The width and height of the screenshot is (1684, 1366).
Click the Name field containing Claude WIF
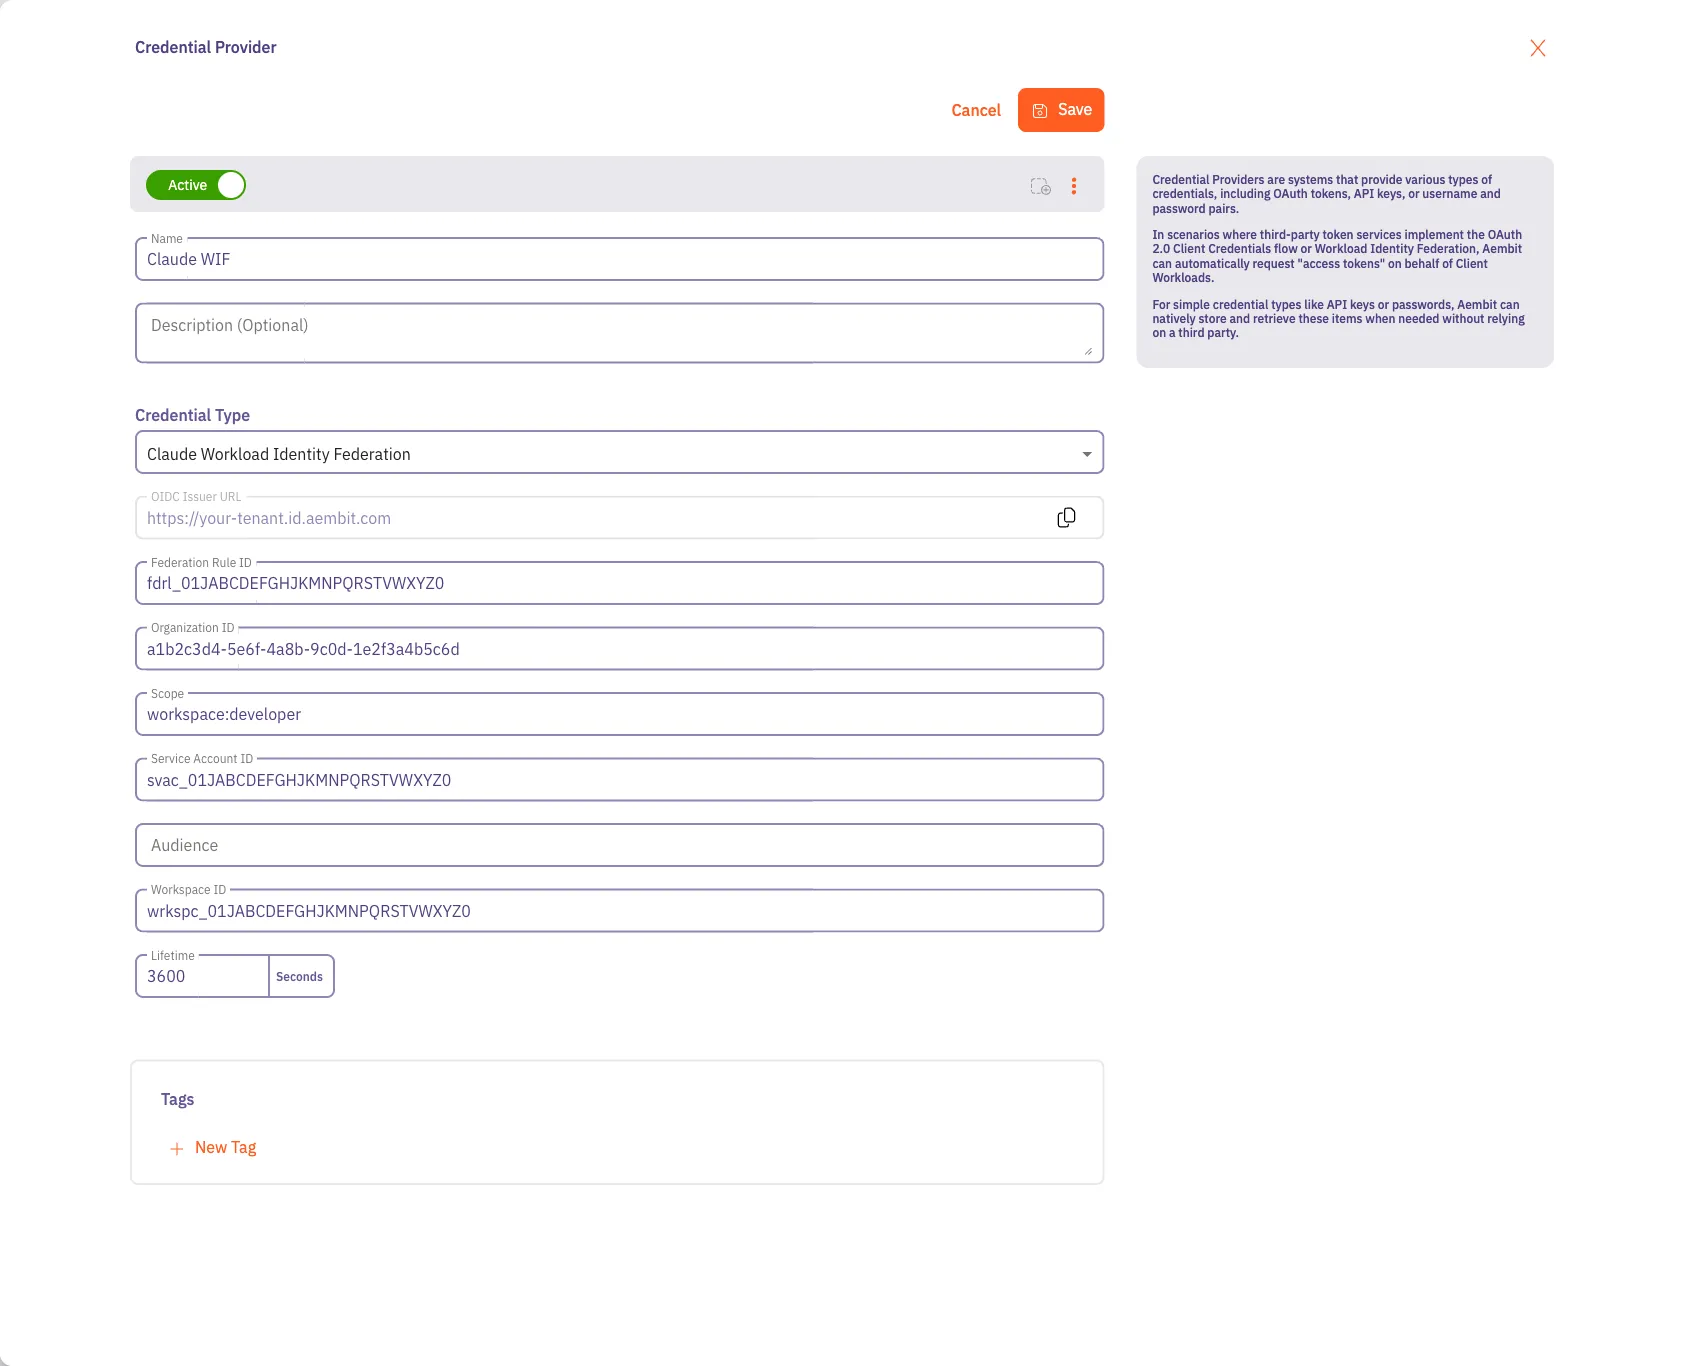pyautogui.click(x=619, y=259)
